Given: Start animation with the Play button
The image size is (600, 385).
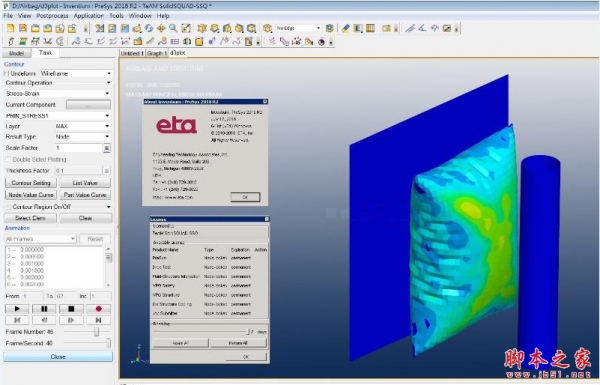Looking at the screenshot, I should [x=17, y=308].
